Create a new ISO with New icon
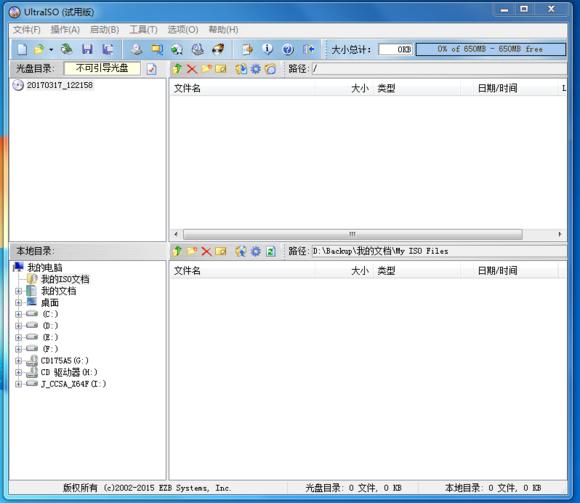The image size is (580, 503). pos(22,49)
